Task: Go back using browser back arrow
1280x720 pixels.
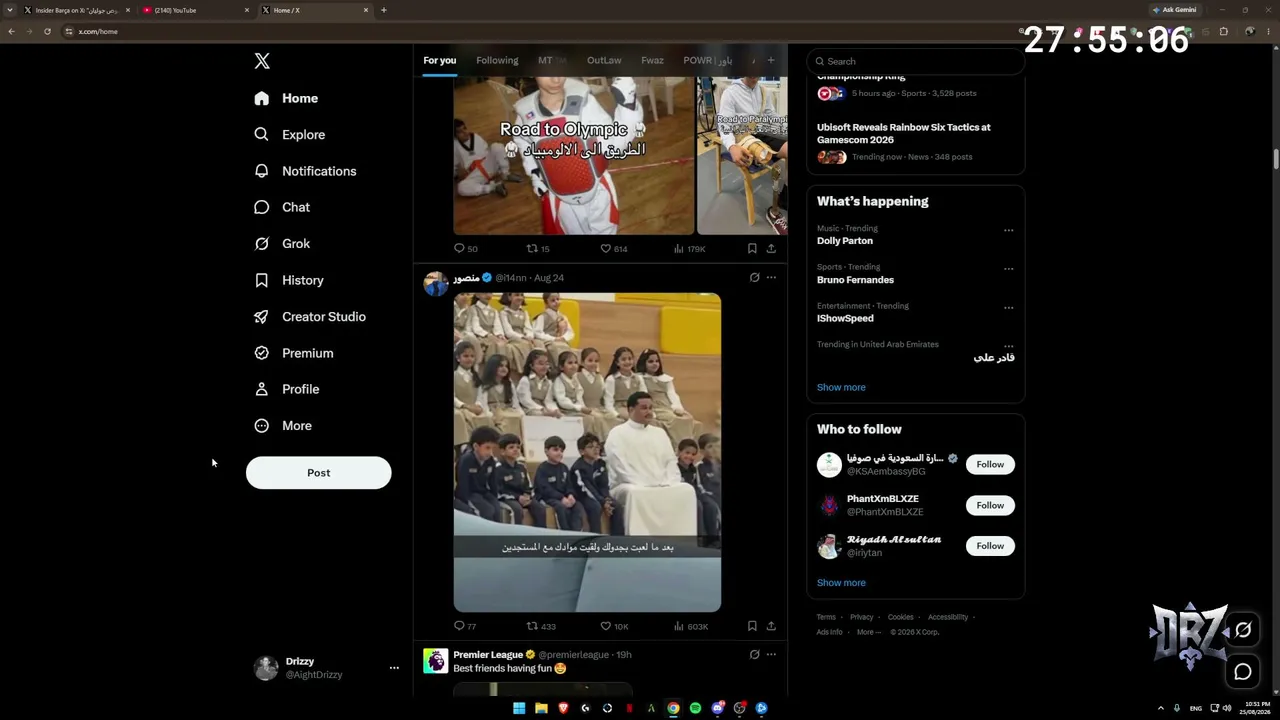Action: click(11, 31)
